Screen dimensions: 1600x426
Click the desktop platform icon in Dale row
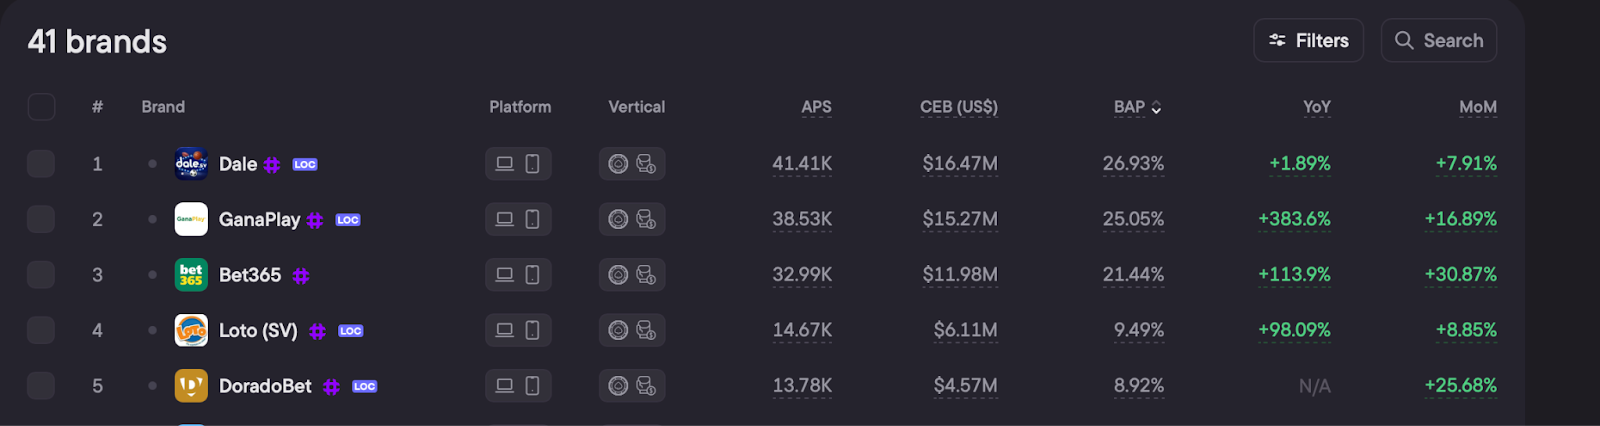click(505, 164)
